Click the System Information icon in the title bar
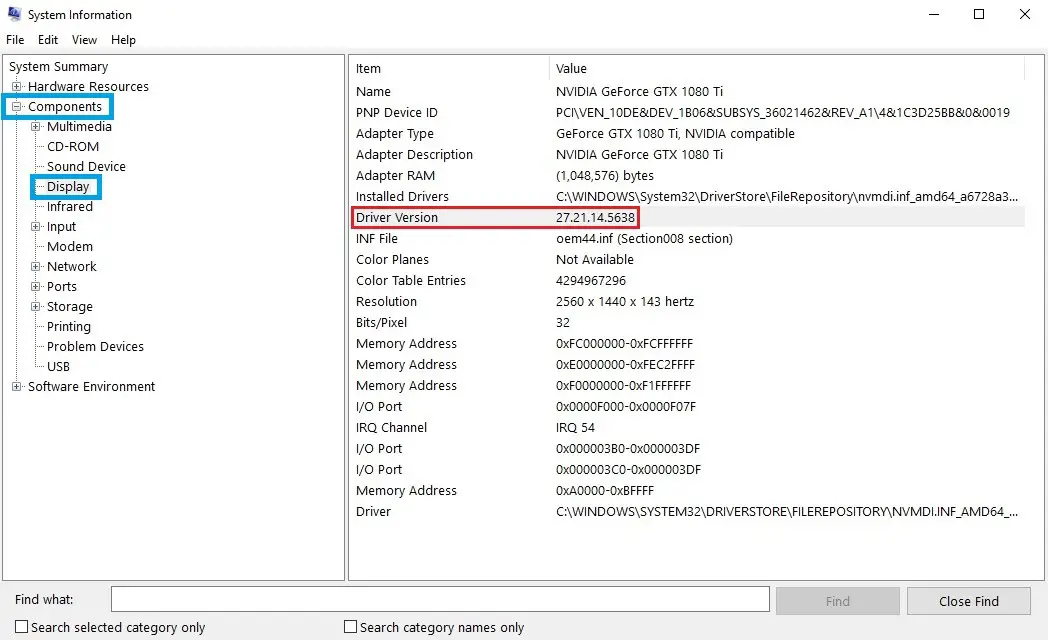 pos(14,14)
